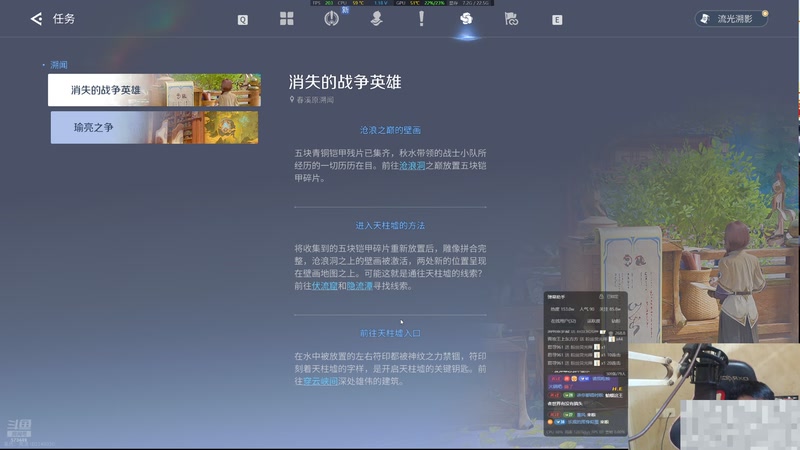Image resolution: width=800 pixels, height=450 pixels.
Task: Select the 在线用户 tab in chat overlay
Action: [563, 321]
